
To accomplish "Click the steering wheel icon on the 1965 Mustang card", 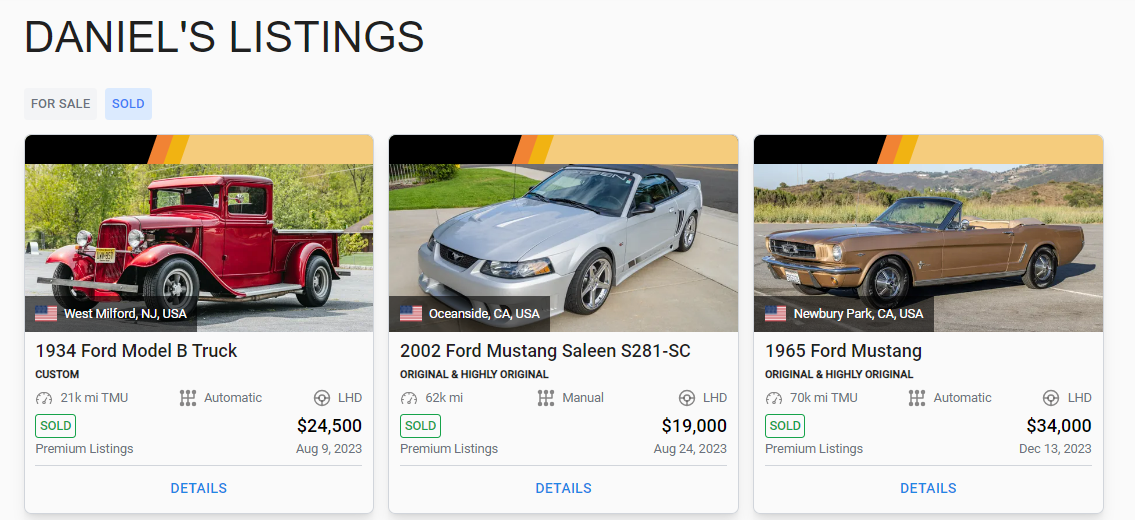I will point(1051,398).
